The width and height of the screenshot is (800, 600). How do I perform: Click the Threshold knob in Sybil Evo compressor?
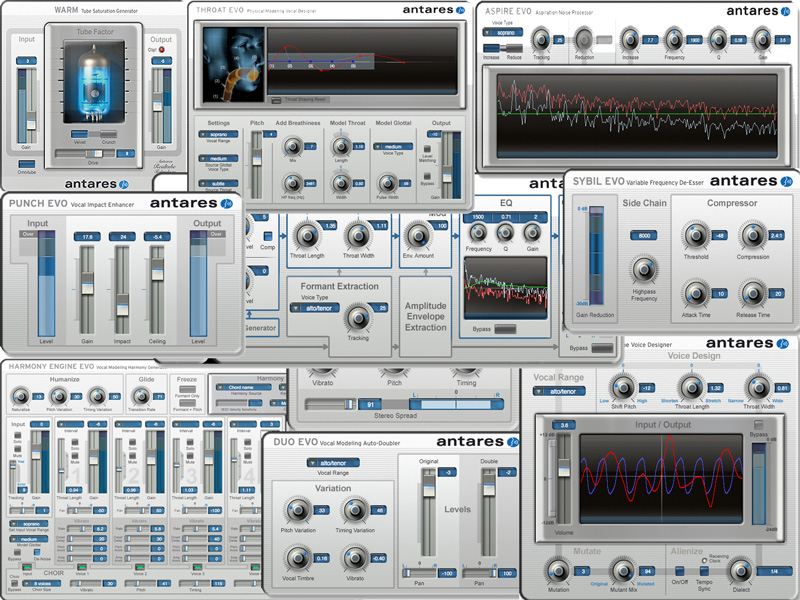click(695, 236)
